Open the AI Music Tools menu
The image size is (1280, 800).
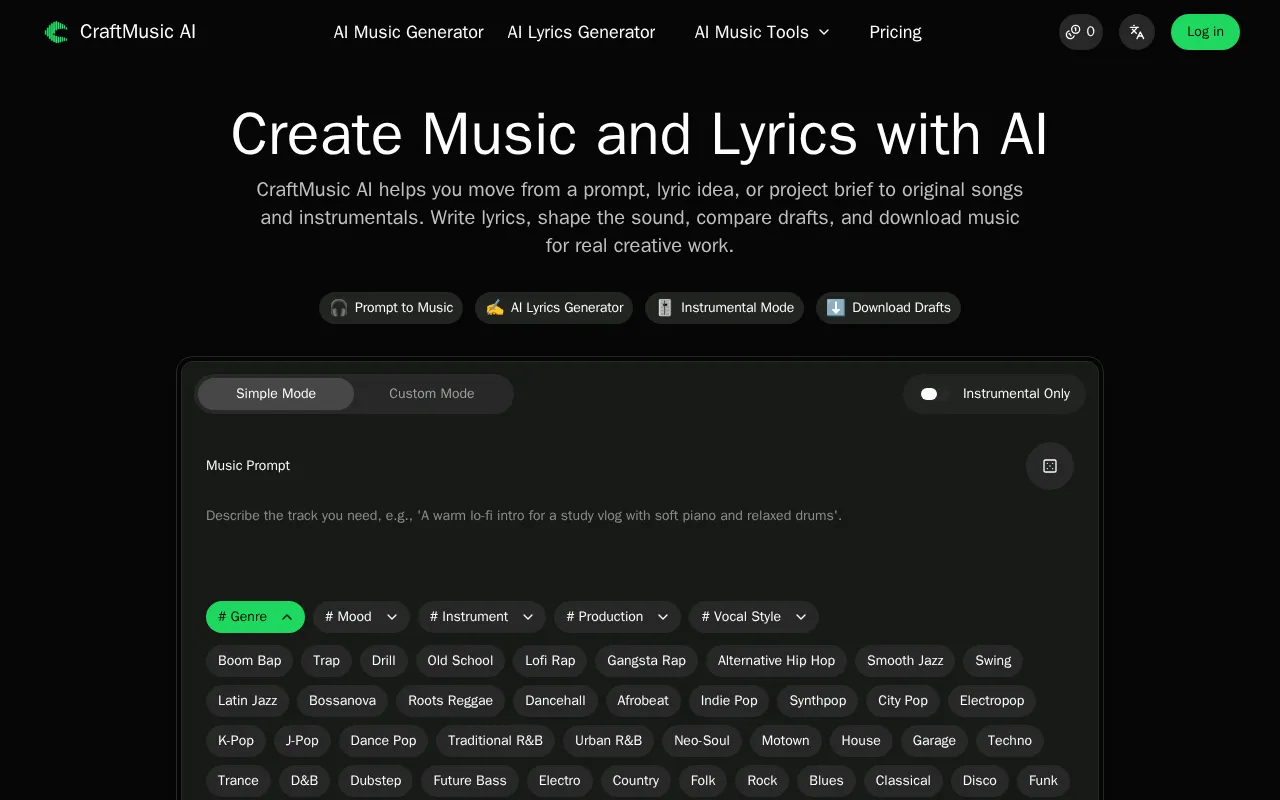762,32
